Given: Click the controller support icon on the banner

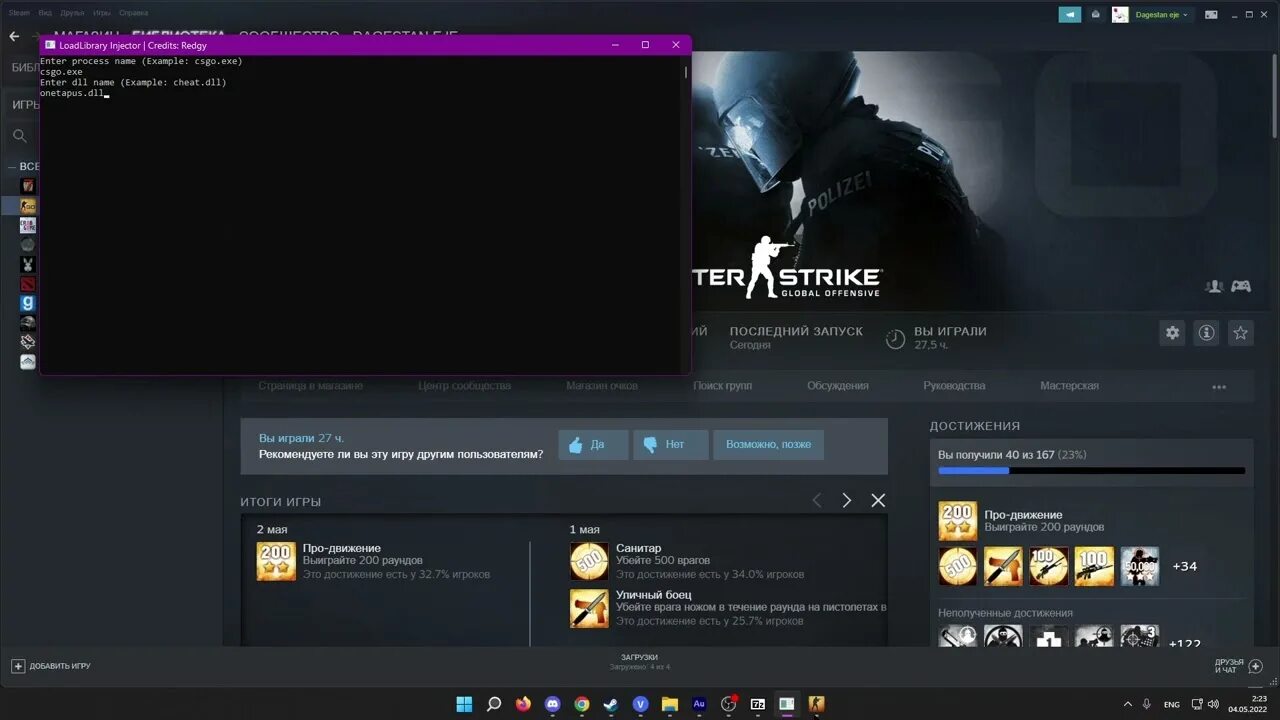Looking at the screenshot, I should coord(1240,286).
